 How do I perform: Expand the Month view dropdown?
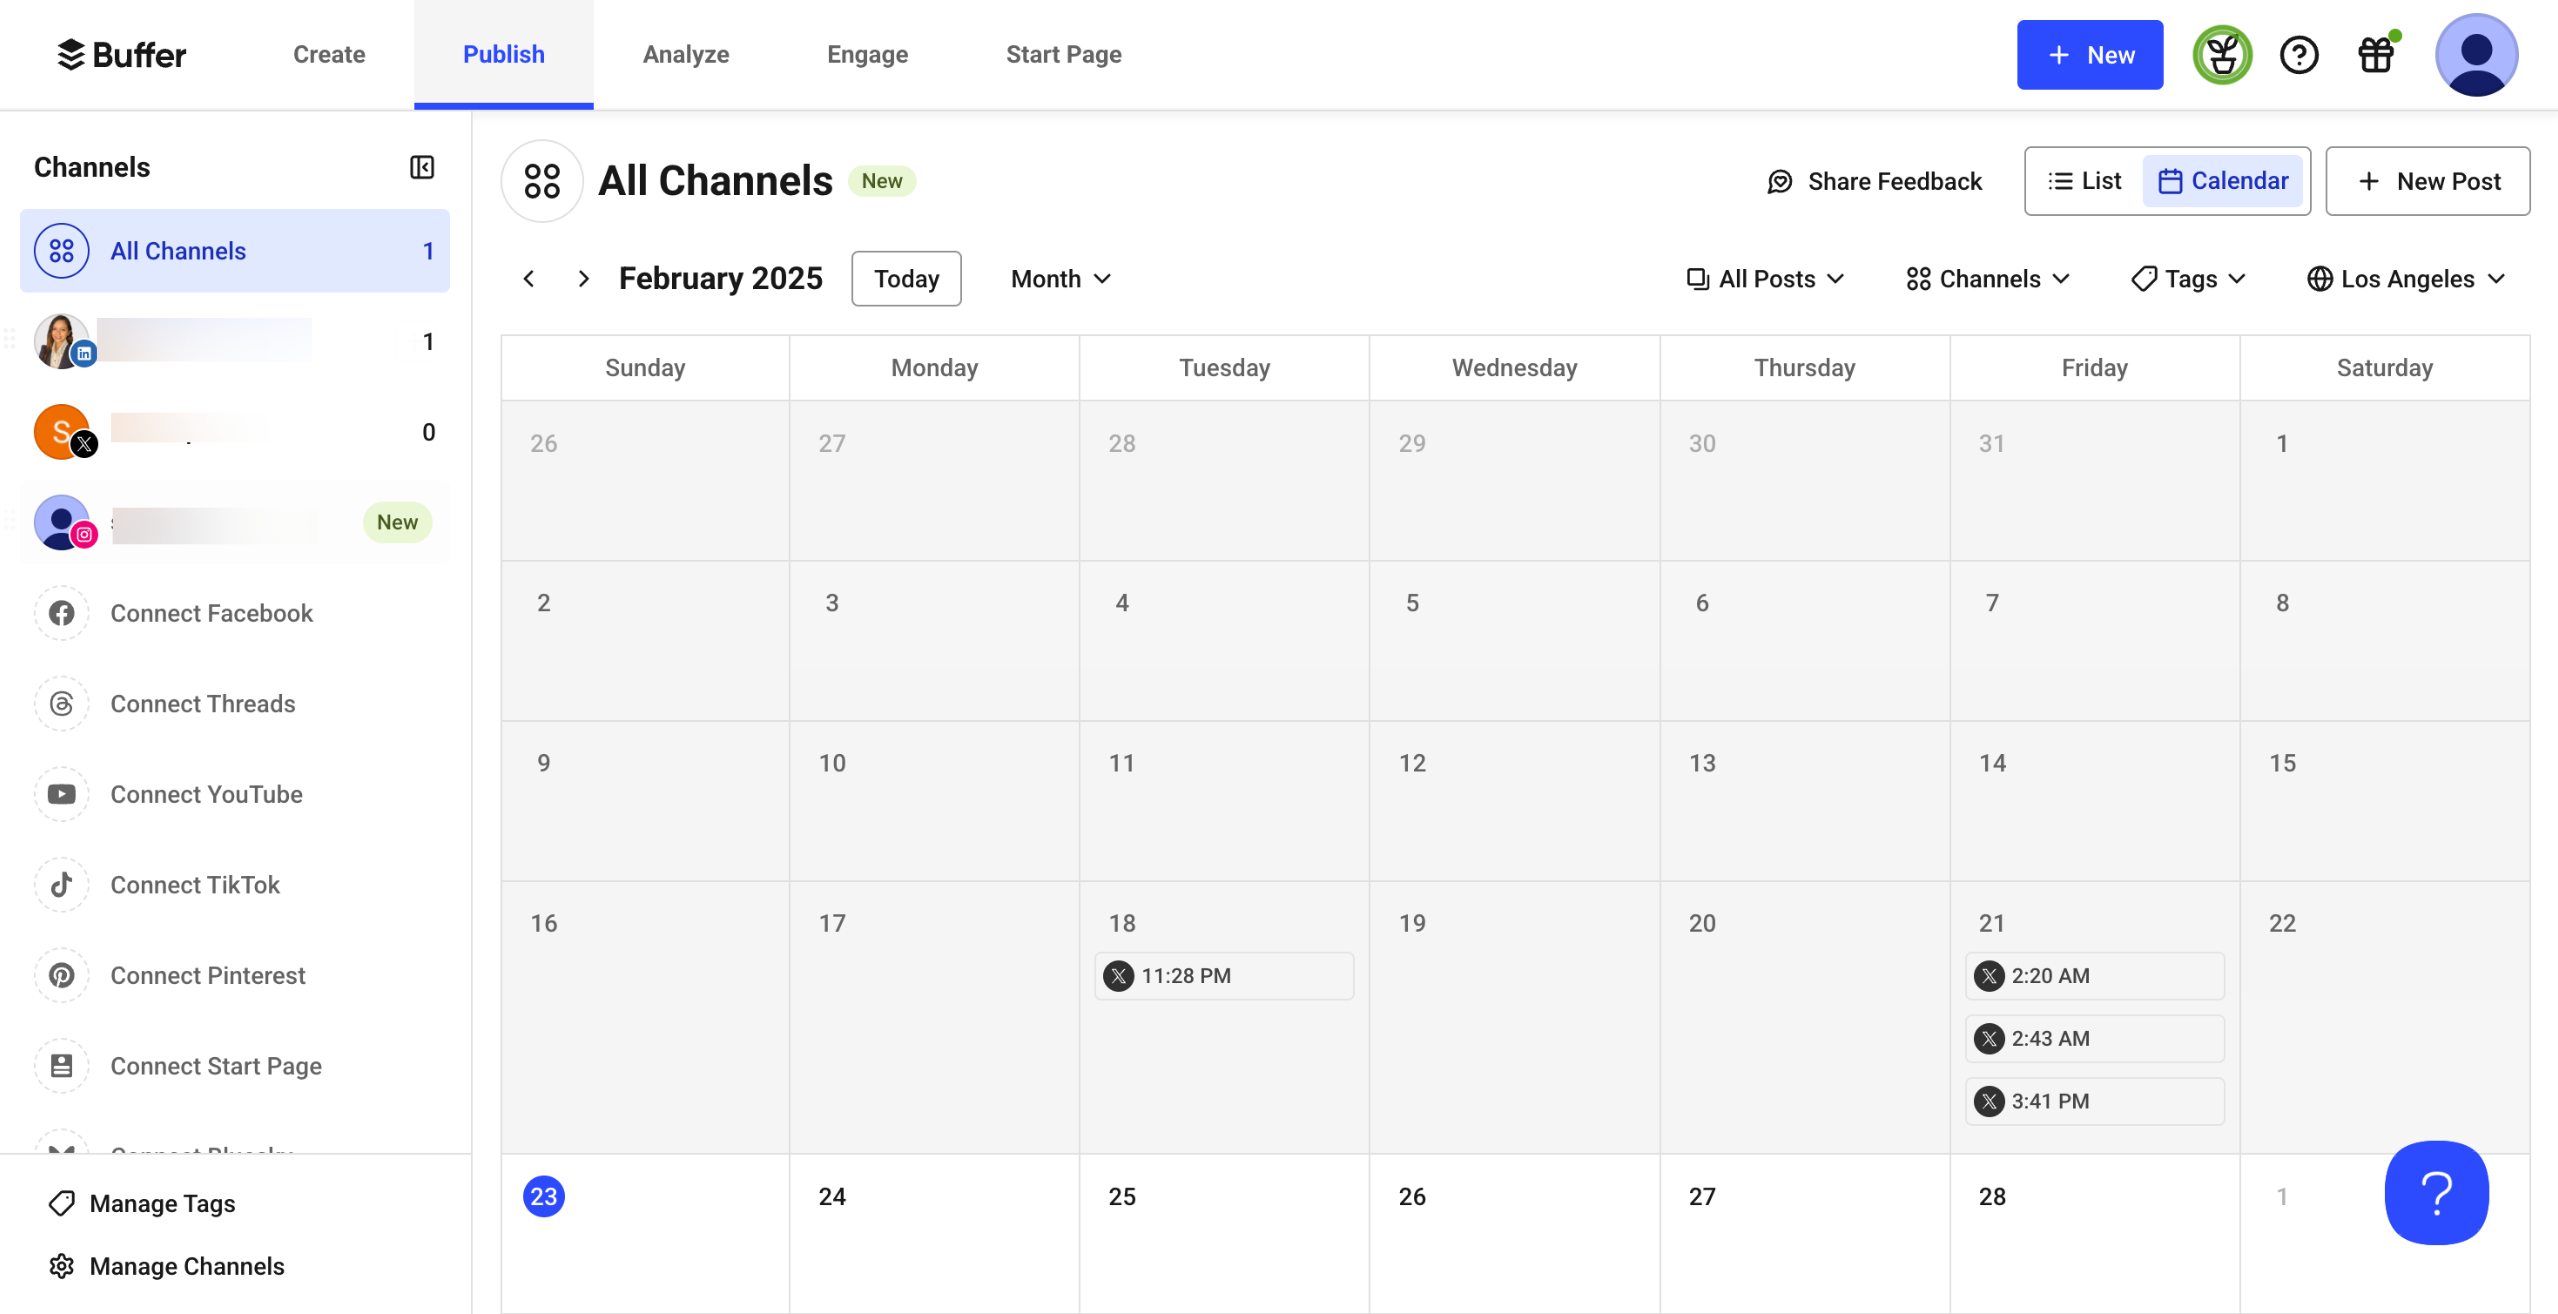pyautogui.click(x=1060, y=279)
